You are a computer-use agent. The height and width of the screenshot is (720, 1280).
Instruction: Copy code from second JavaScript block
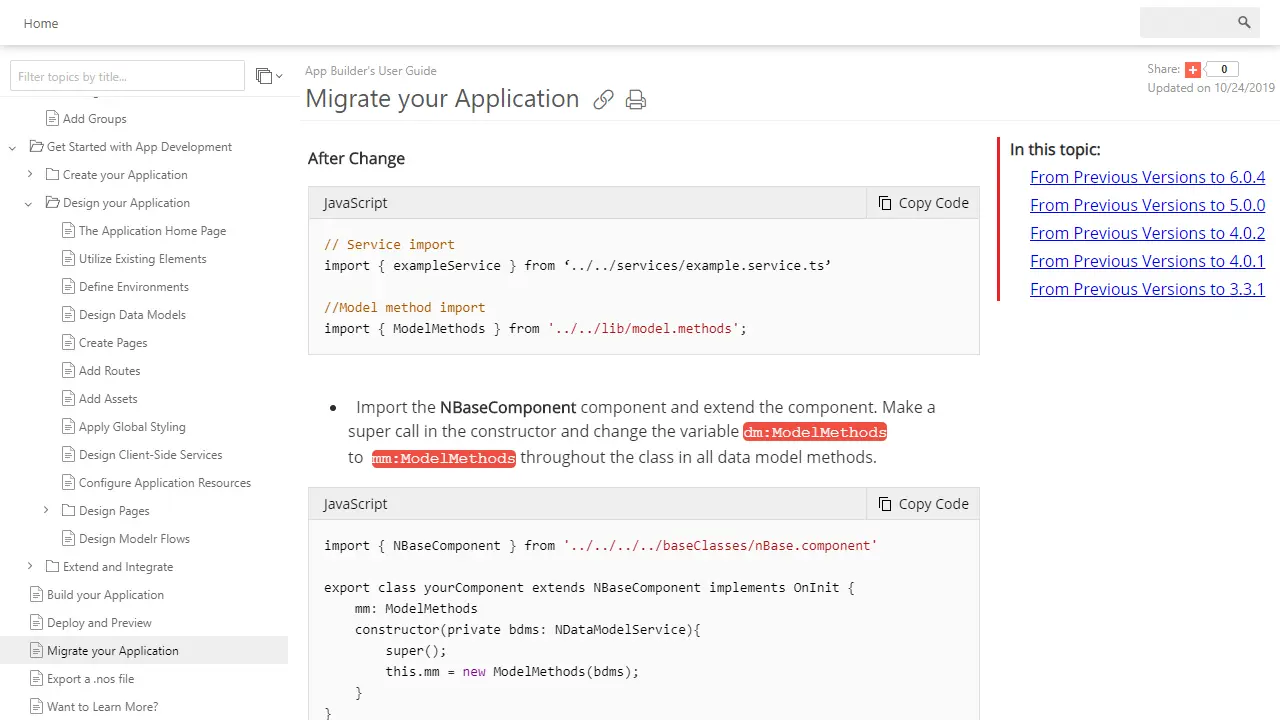[923, 504]
